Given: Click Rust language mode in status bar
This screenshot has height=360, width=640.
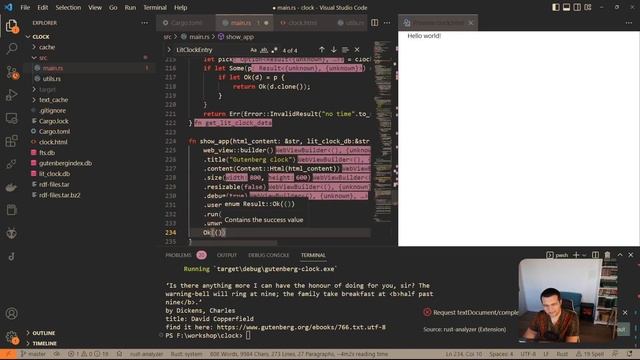Looking at the screenshot, I should click(x=562, y=354).
